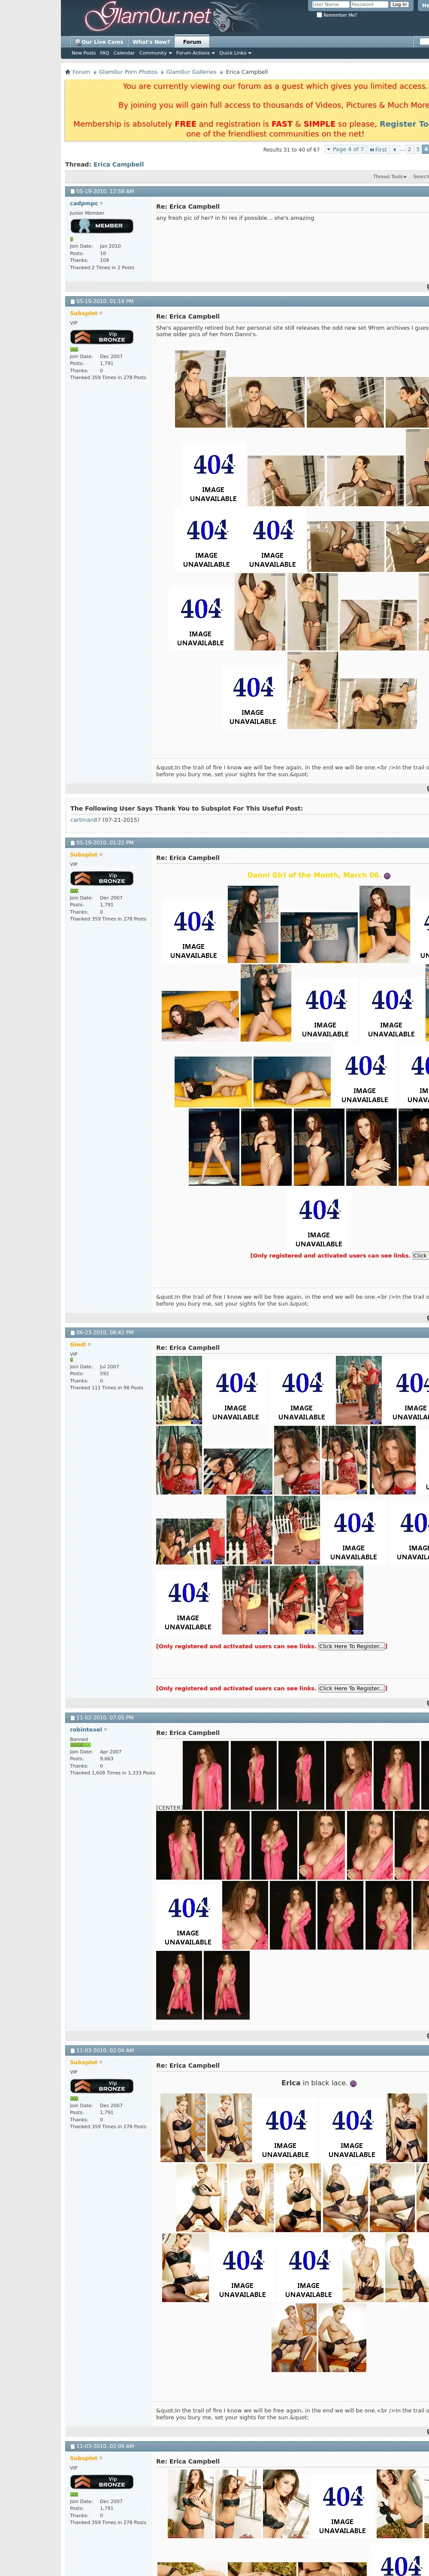Click the post icon beside 05-19-2010, 01:14 PM
429x2576 pixels.
click(x=72, y=301)
